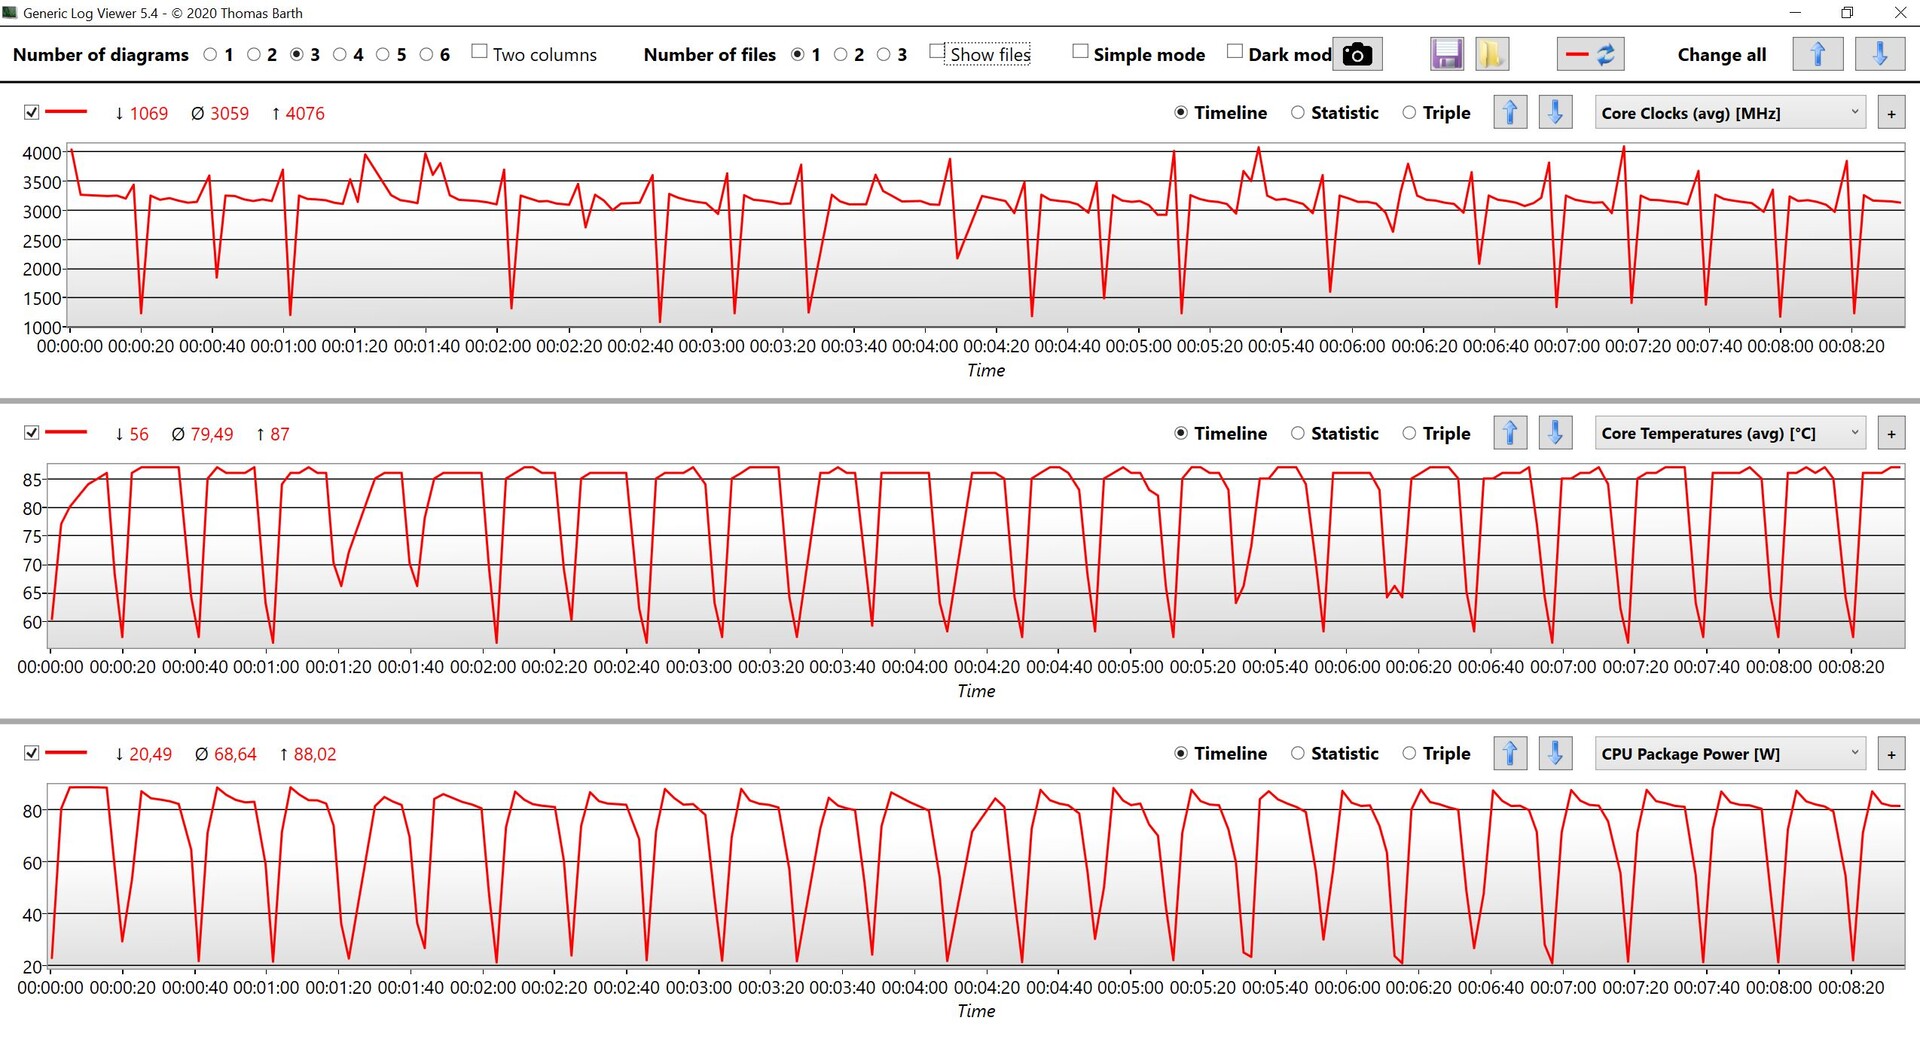This screenshot has height=1039, width=1920.
Task: Move Core Temperatures diagram up with arrow
Action: (x=1510, y=433)
